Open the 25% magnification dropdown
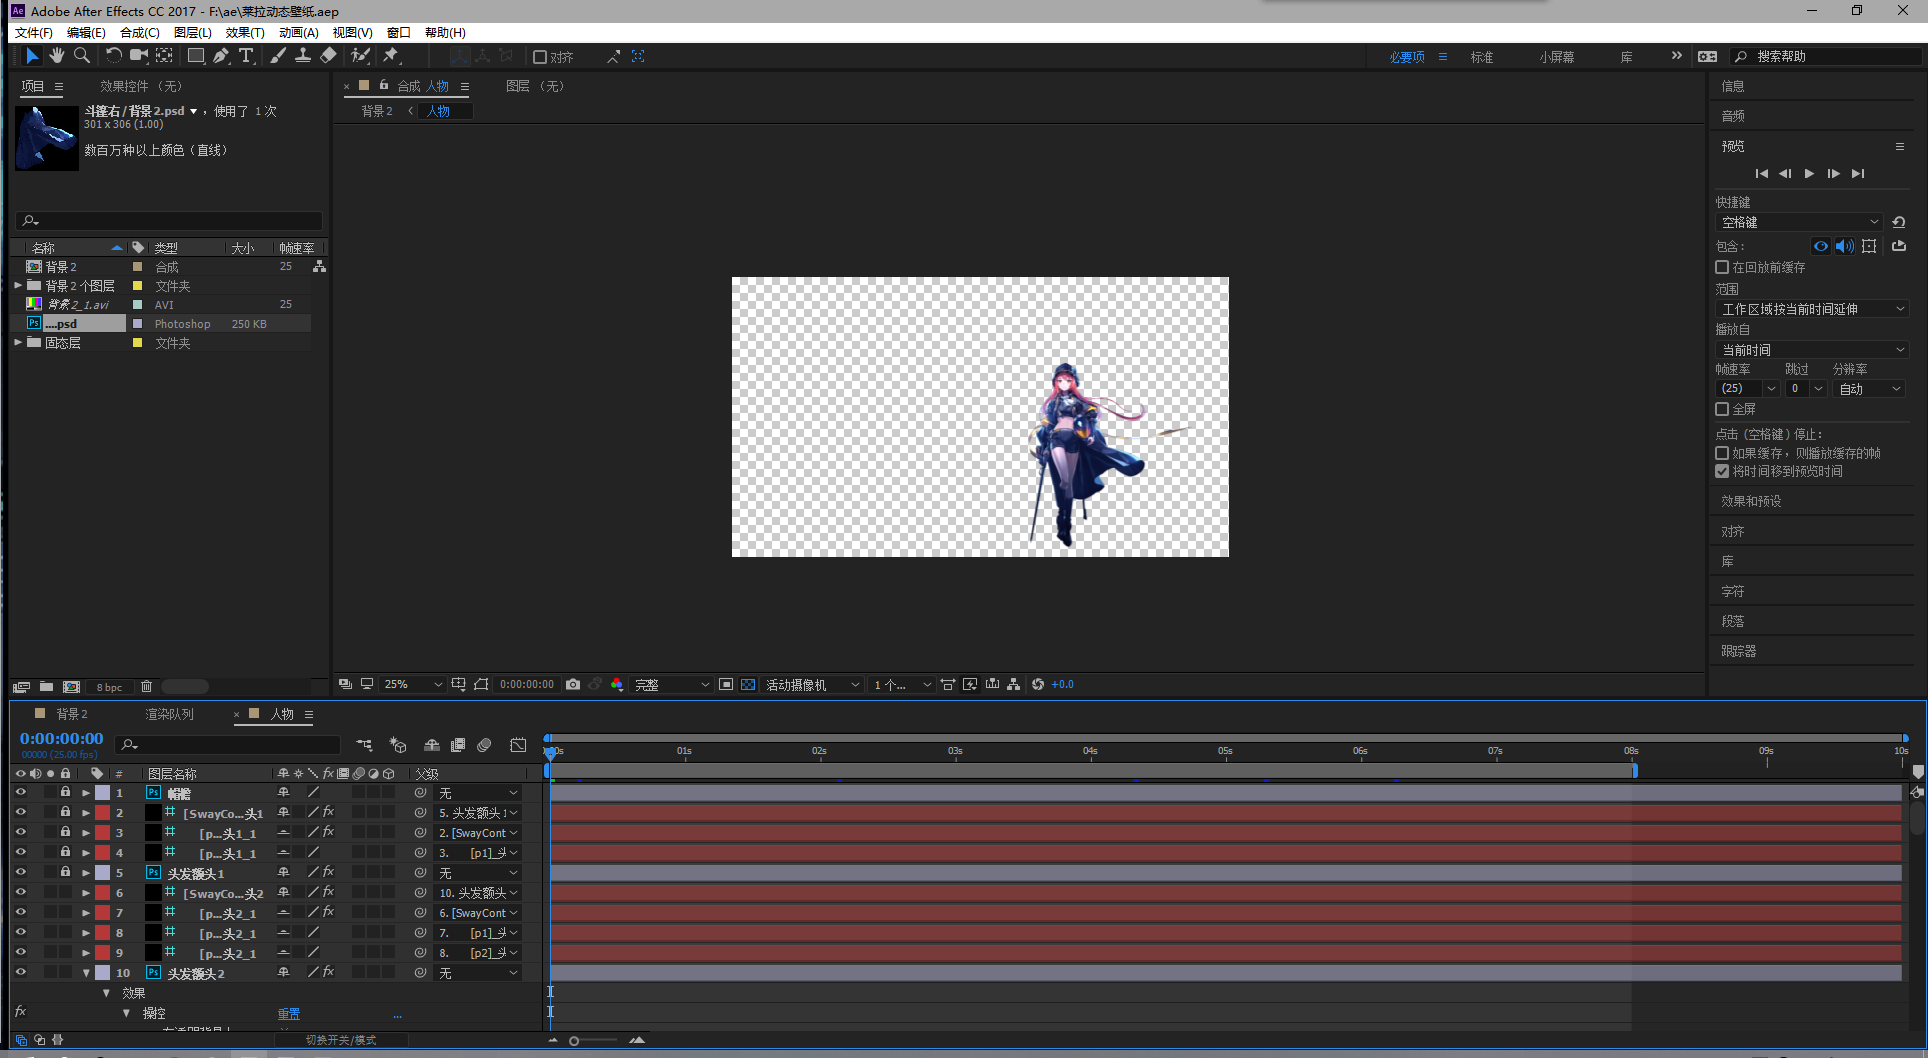 (413, 685)
